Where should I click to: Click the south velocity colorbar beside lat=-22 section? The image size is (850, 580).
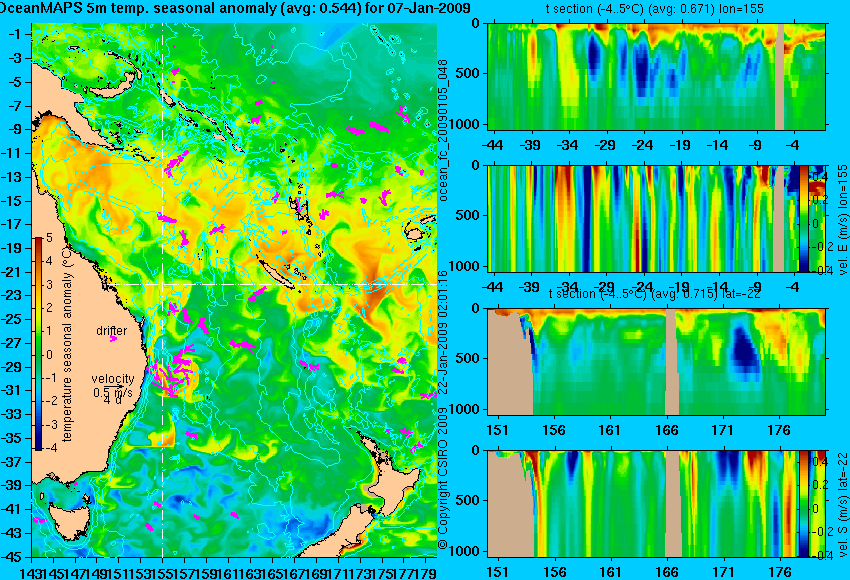coord(803,504)
